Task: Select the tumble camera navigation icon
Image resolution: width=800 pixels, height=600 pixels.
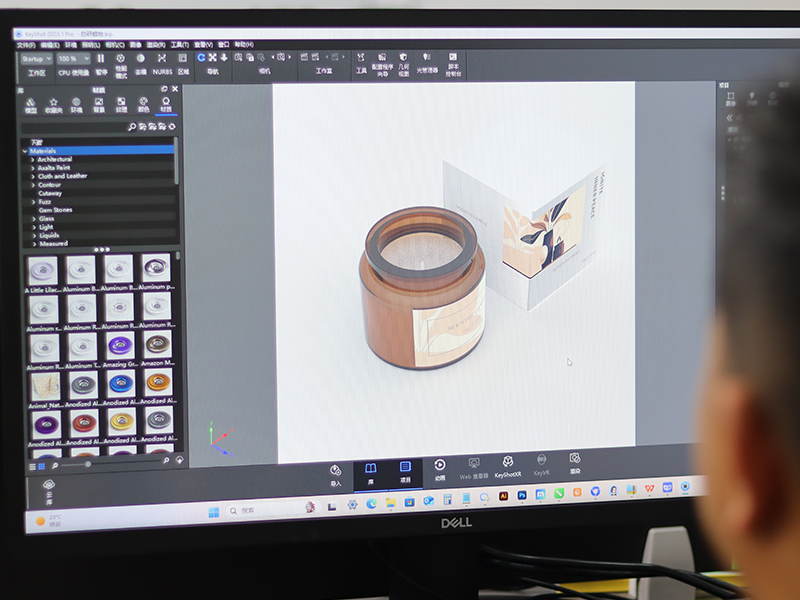Action: tap(202, 58)
